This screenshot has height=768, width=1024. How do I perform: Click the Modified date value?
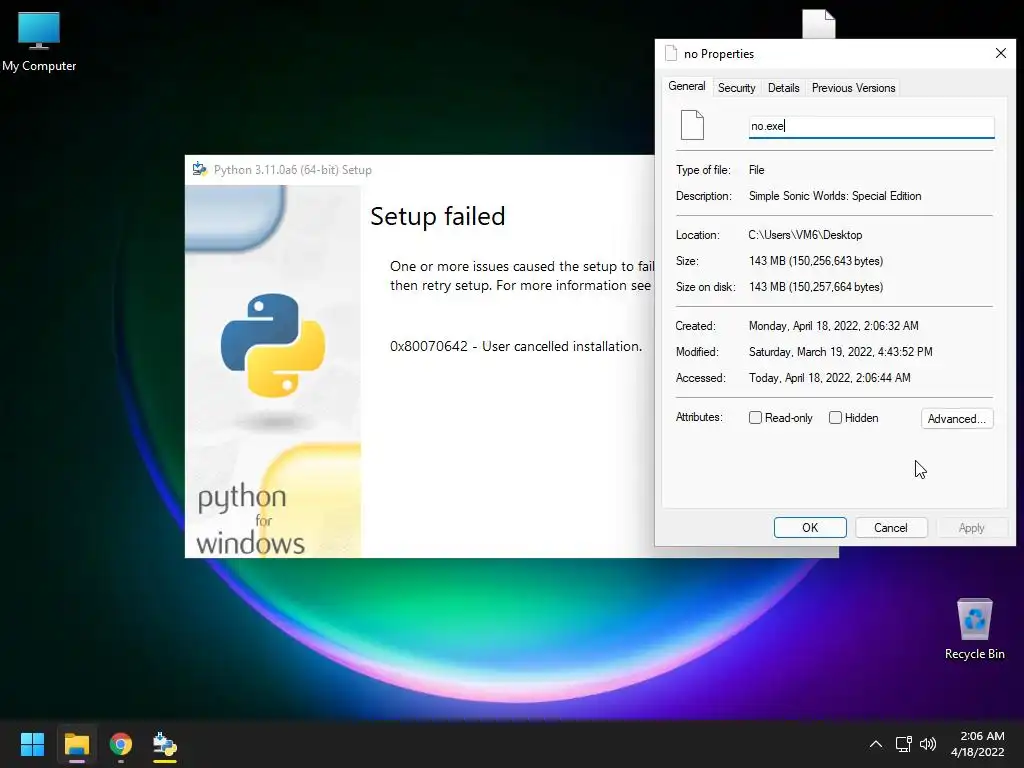click(x=840, y=352)
